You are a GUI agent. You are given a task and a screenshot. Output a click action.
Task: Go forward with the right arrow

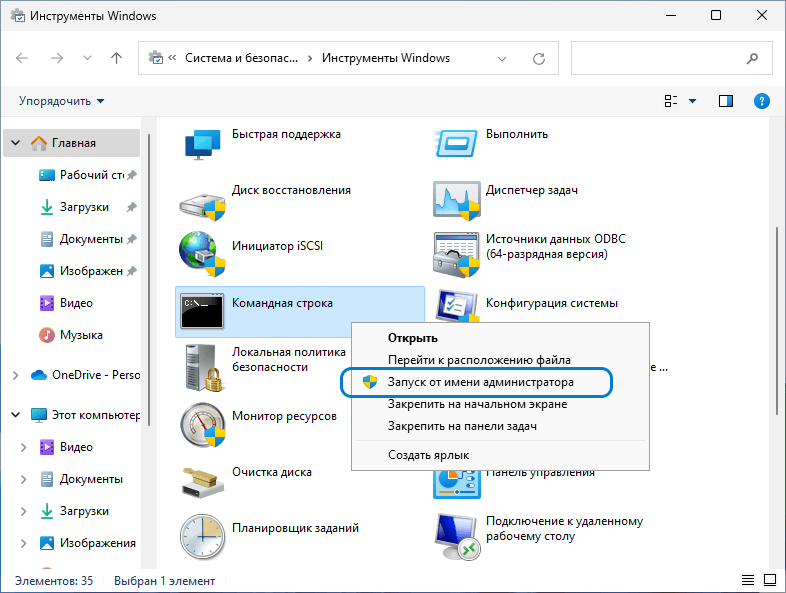[57, 58]
